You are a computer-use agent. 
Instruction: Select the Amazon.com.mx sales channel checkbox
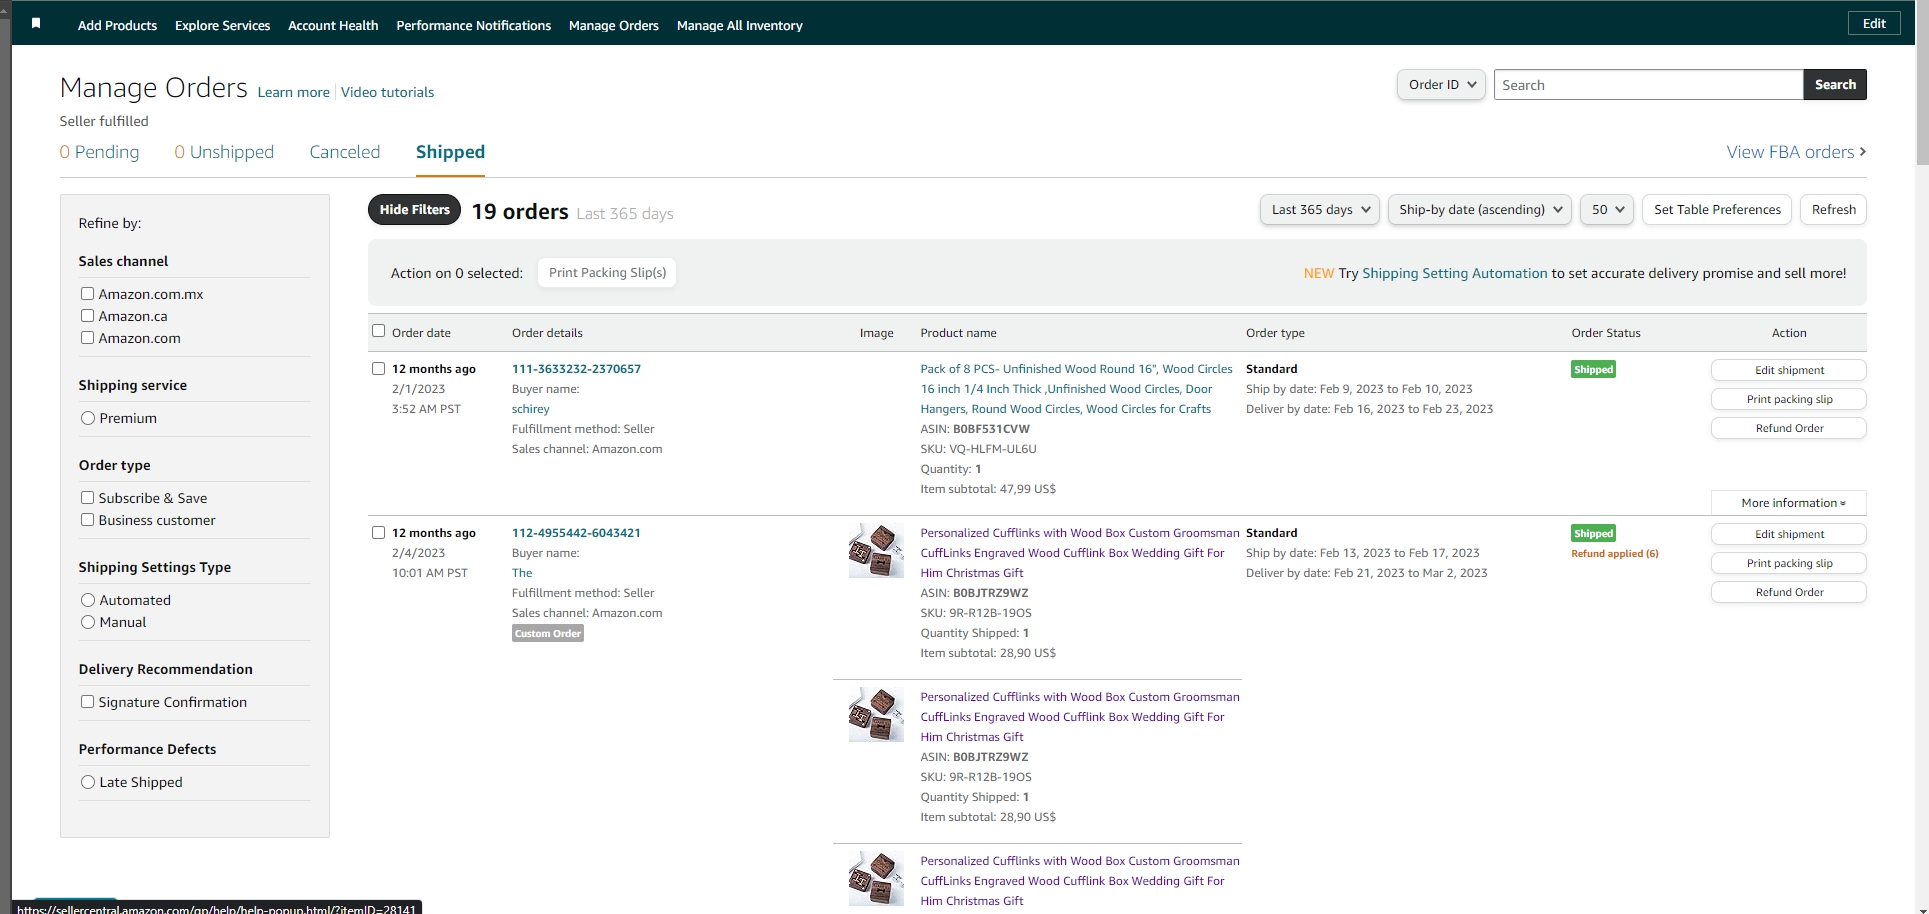point(87,294)
